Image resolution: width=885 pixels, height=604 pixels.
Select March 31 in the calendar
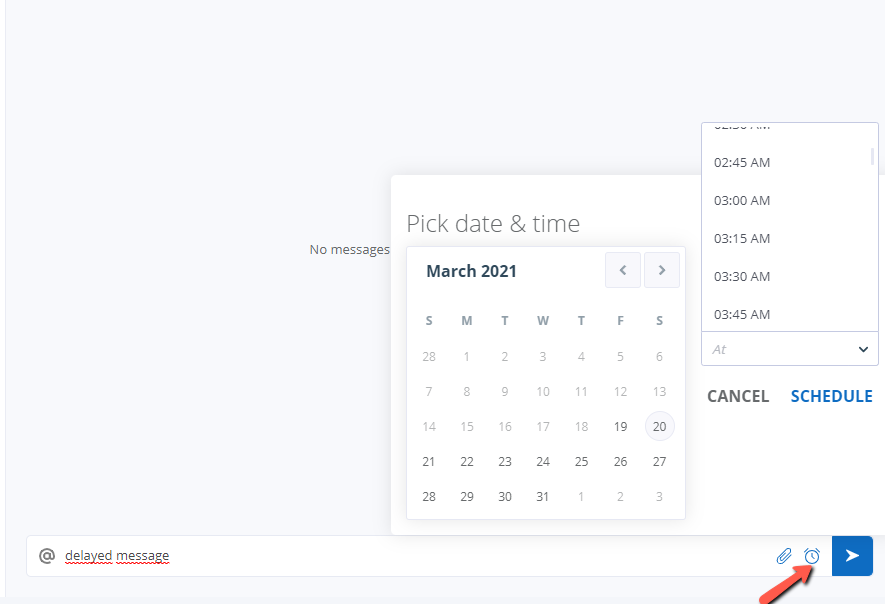[x=542, y=497]
